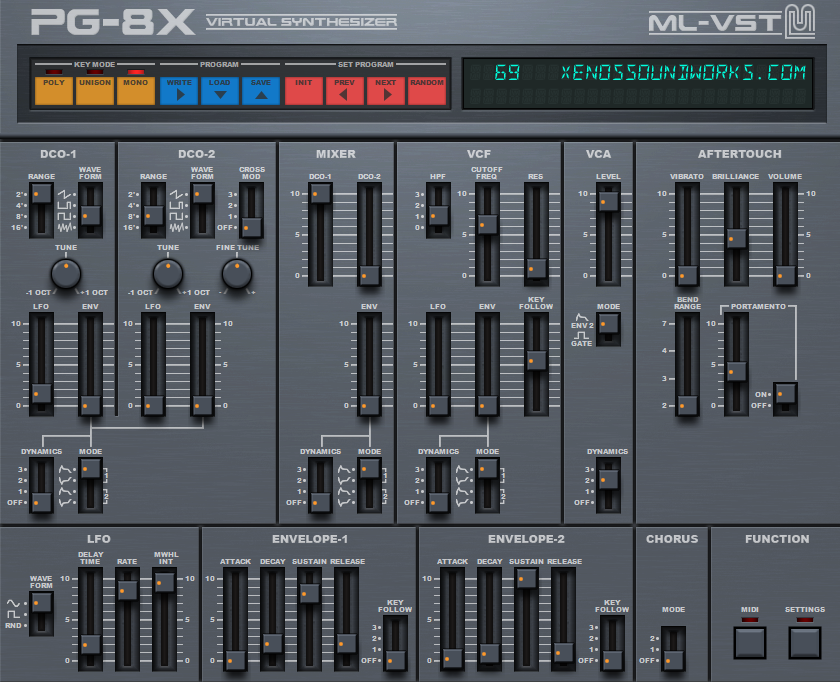Turn the Portamento ON switch
840x682 pixels.
click(x=785, y=391)
